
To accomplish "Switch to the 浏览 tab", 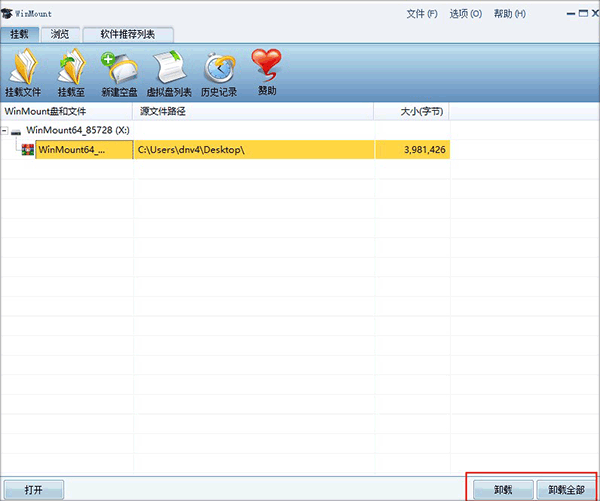I will [60, 34].
